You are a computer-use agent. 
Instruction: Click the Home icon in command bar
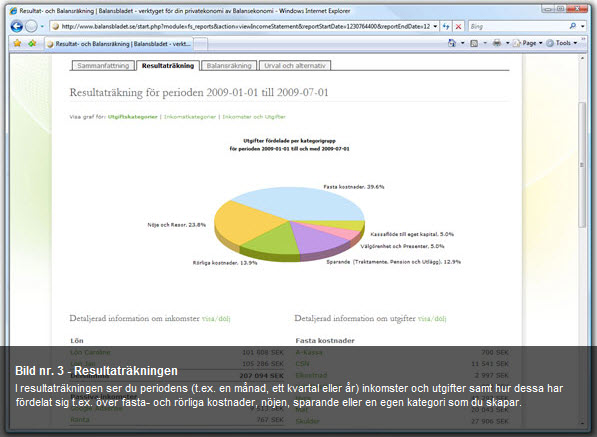tap(452, 43)
